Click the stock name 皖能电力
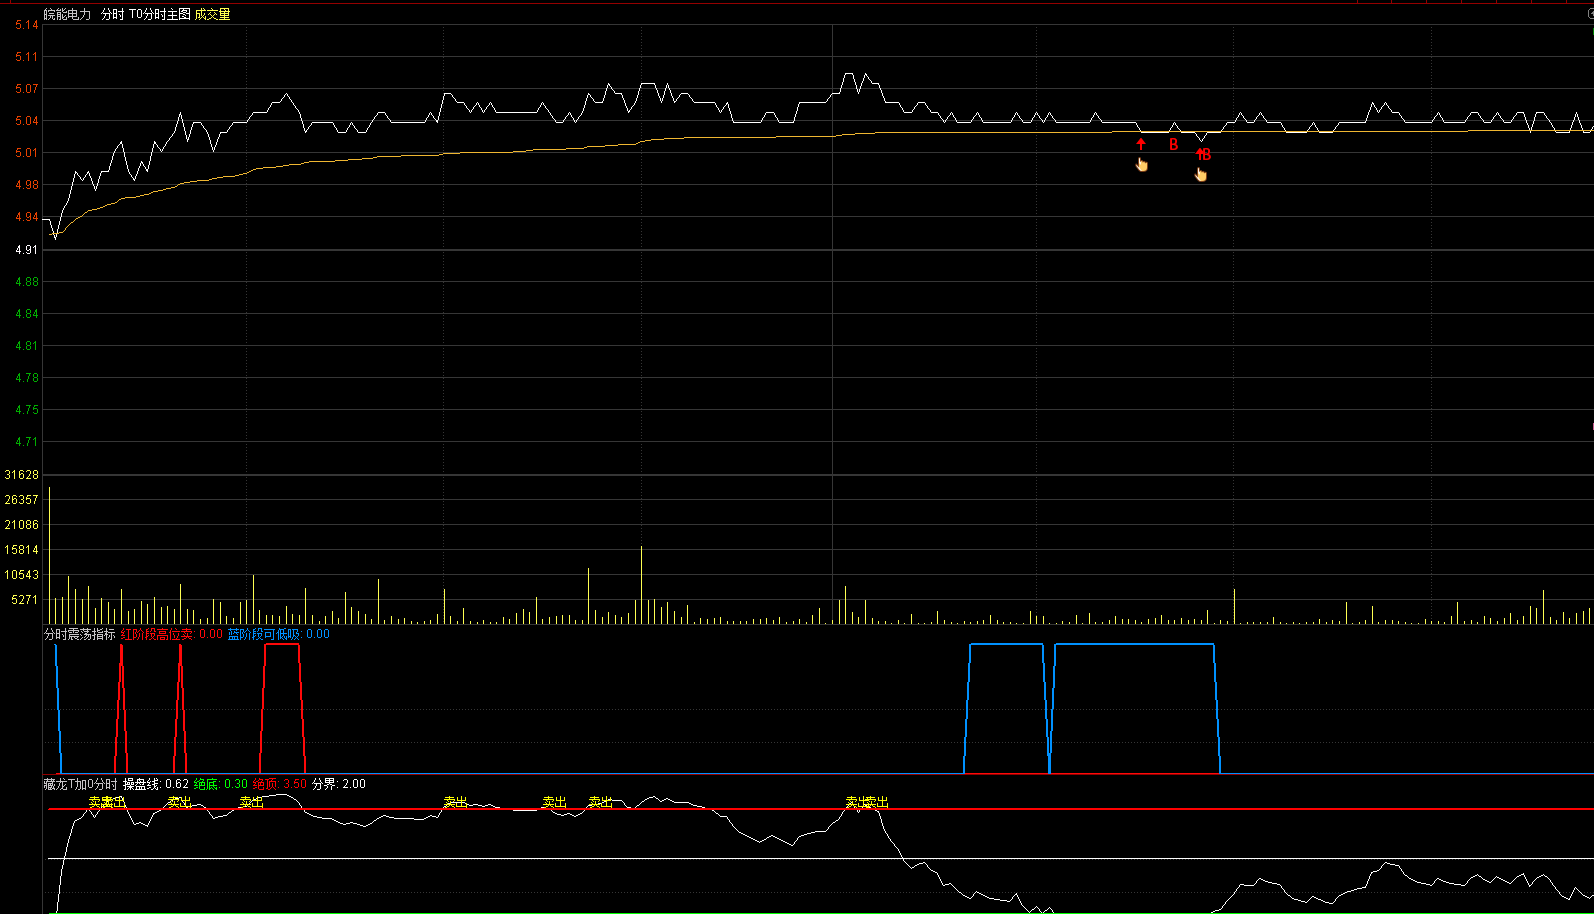Screen dimensions: 1594x914 67,14
